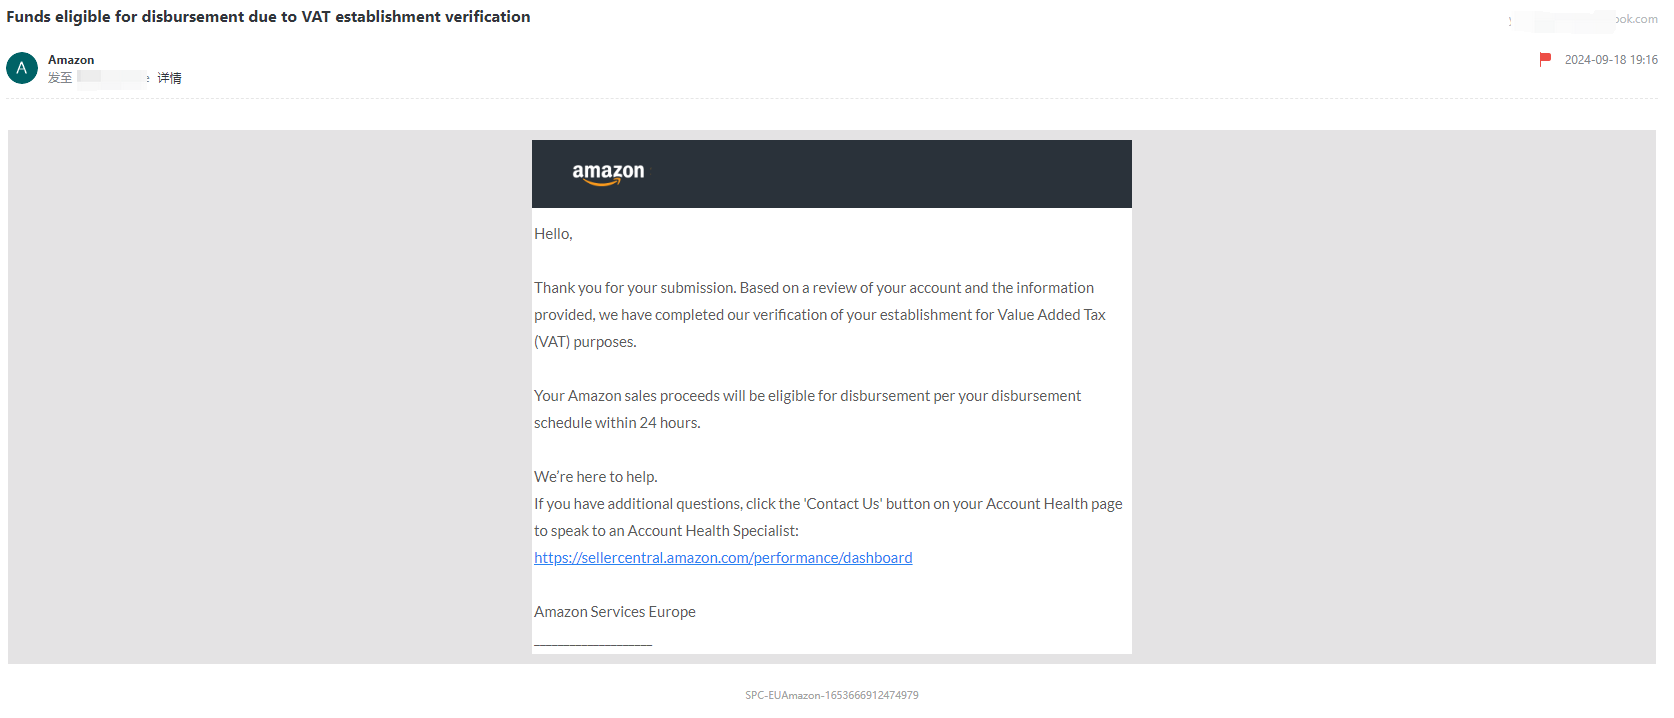
Task: Click the 'Hello,' greeting line
Action: (553, 234)
